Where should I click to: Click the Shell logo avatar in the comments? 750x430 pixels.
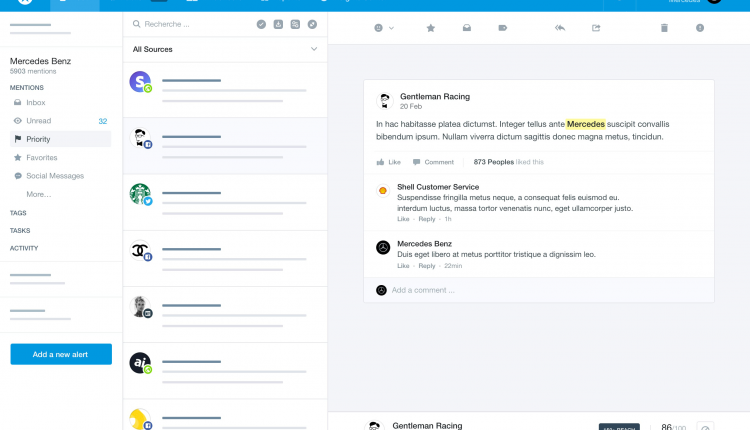[x=383, y=190]
